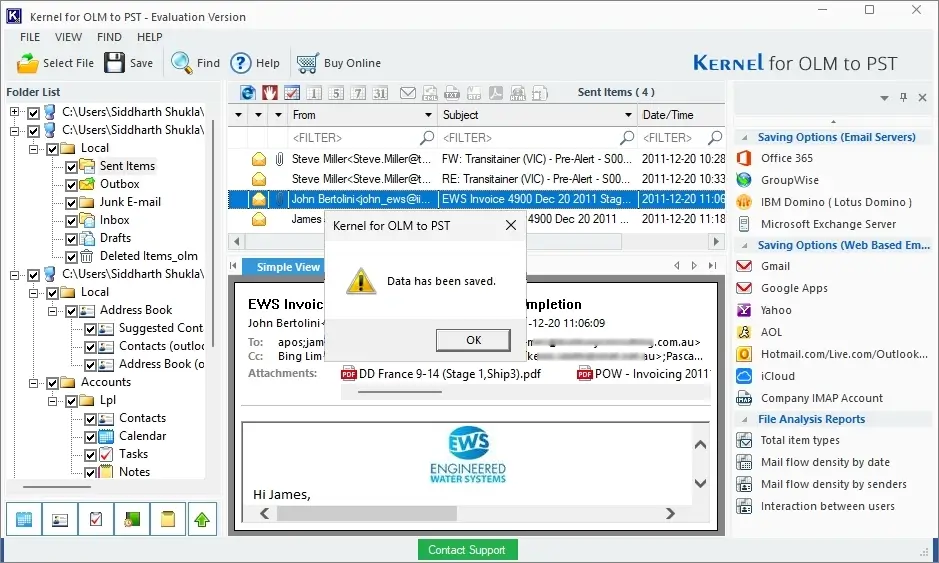The height and width of the screenshot is (563, 939).
Task: Click the RTF export icon
Action: pos(474,93)
